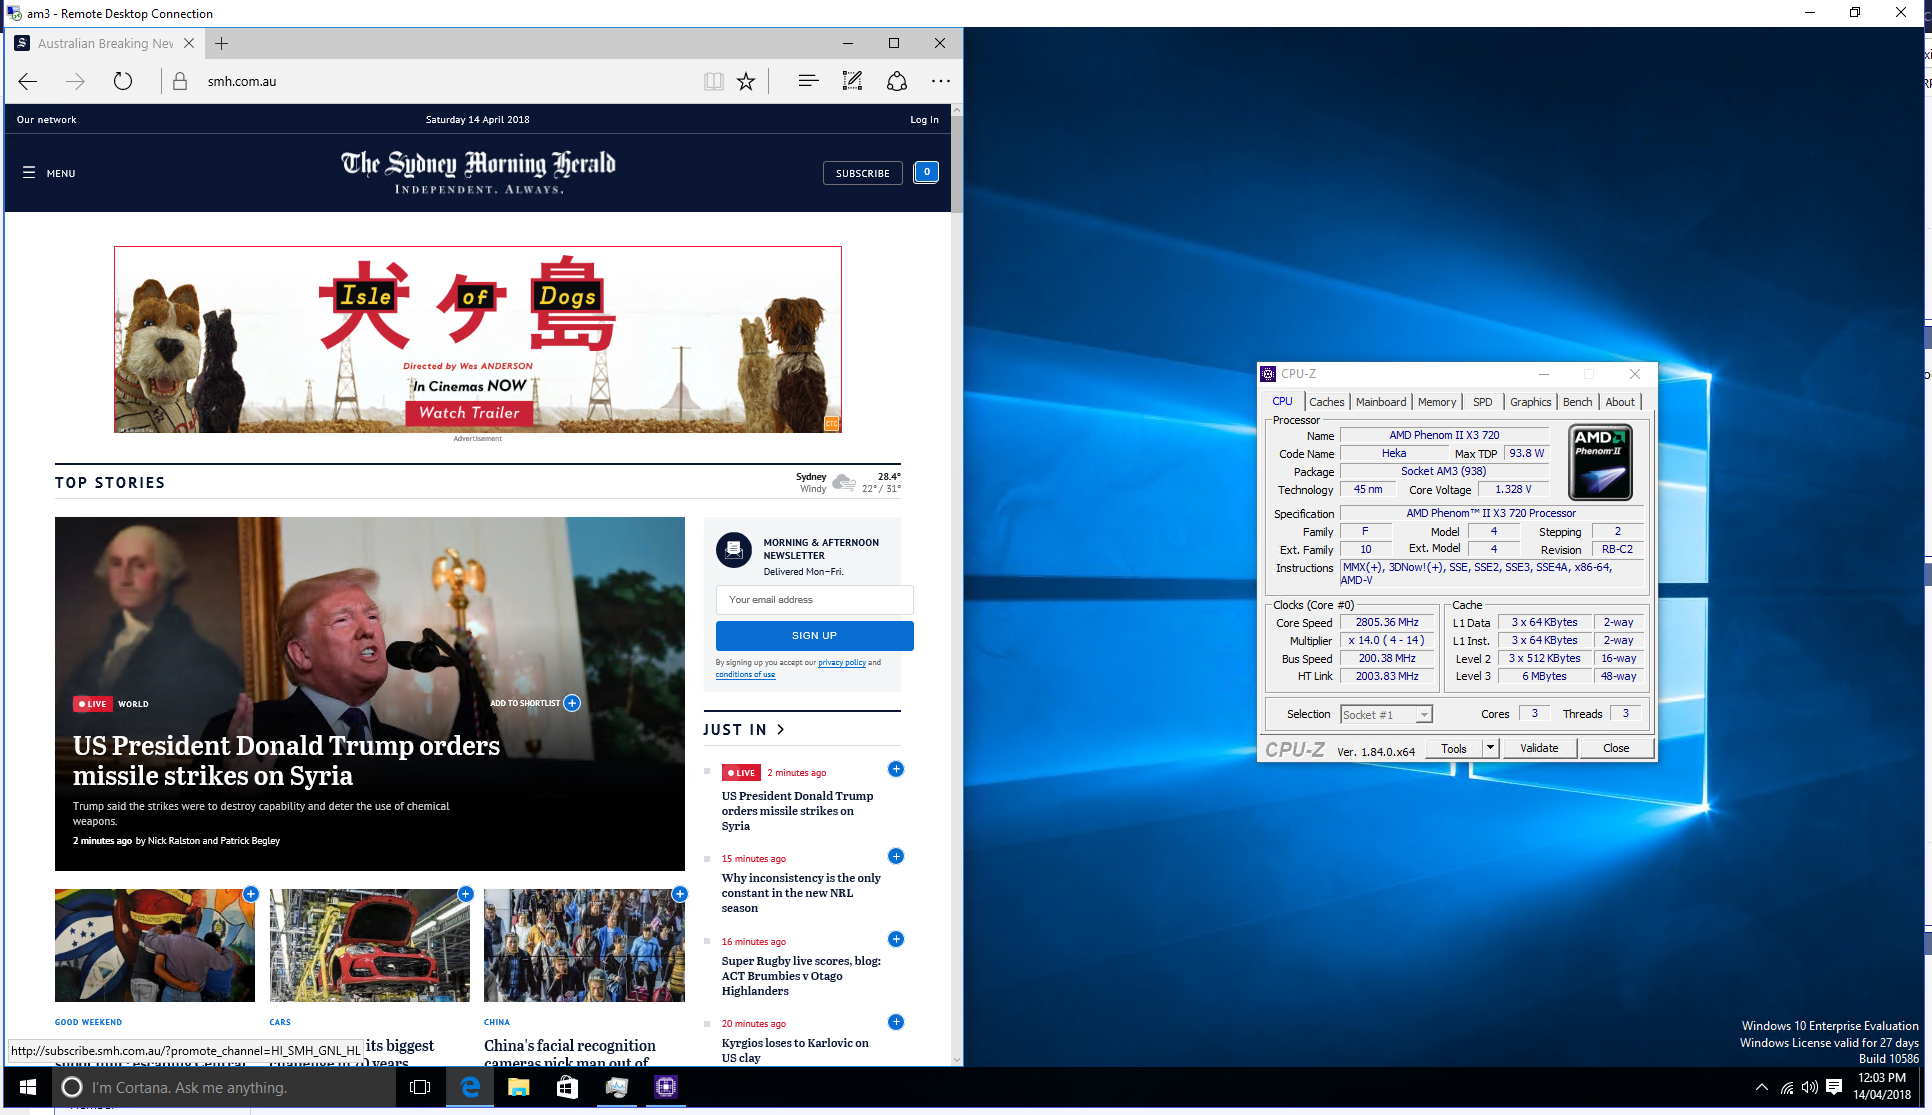
Task: Open Reading view icon in Edge
Action: [x=713, y=81]
